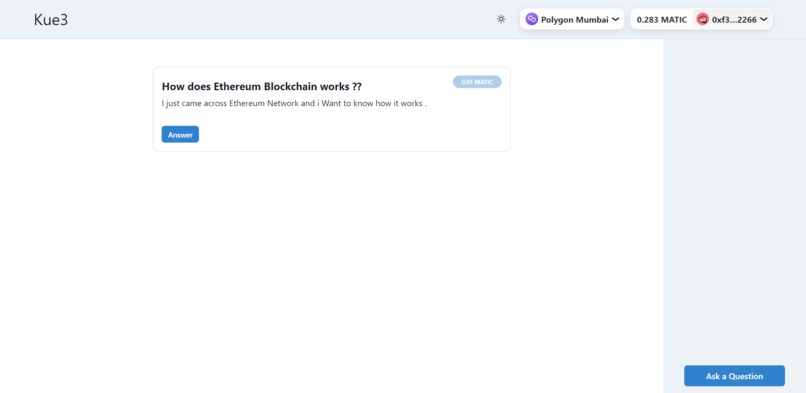The width and height of the screenshot is (806, 393).
Task: Open the Polygon Mumbai network dropdown
Action: click(x=572, y=20)
